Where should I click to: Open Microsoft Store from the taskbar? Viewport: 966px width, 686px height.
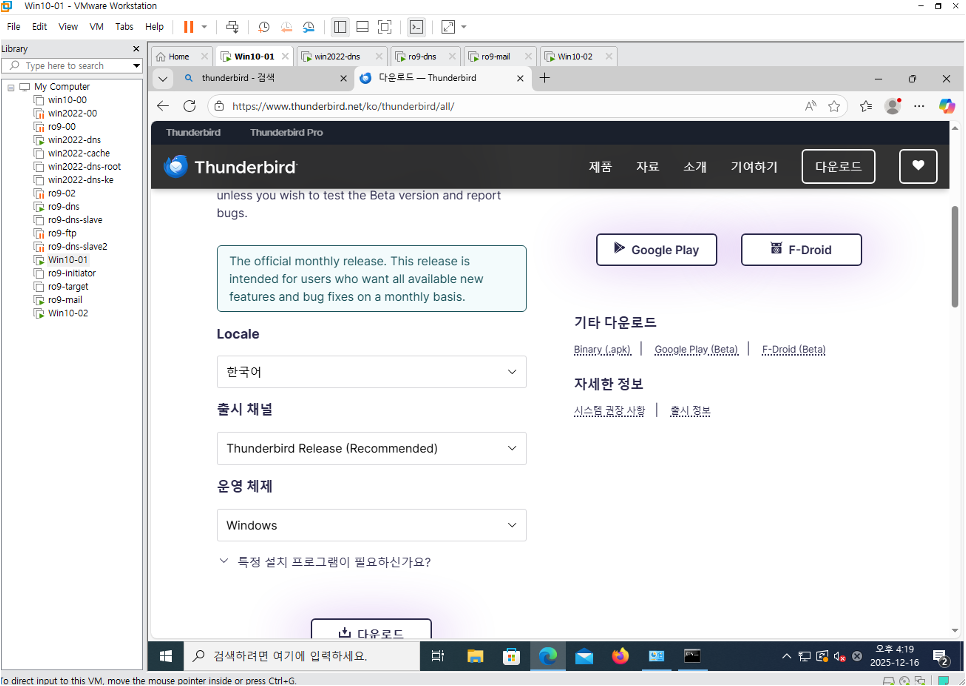point(511,656)
